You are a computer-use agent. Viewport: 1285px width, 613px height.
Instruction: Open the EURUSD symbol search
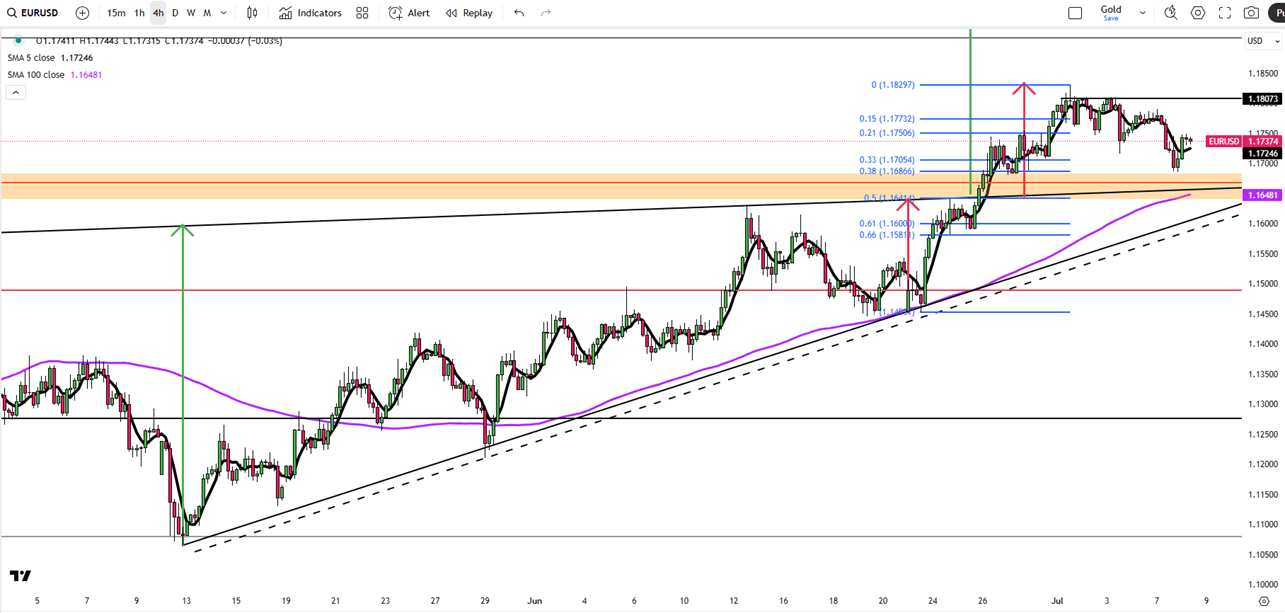[x=33, y=13]
